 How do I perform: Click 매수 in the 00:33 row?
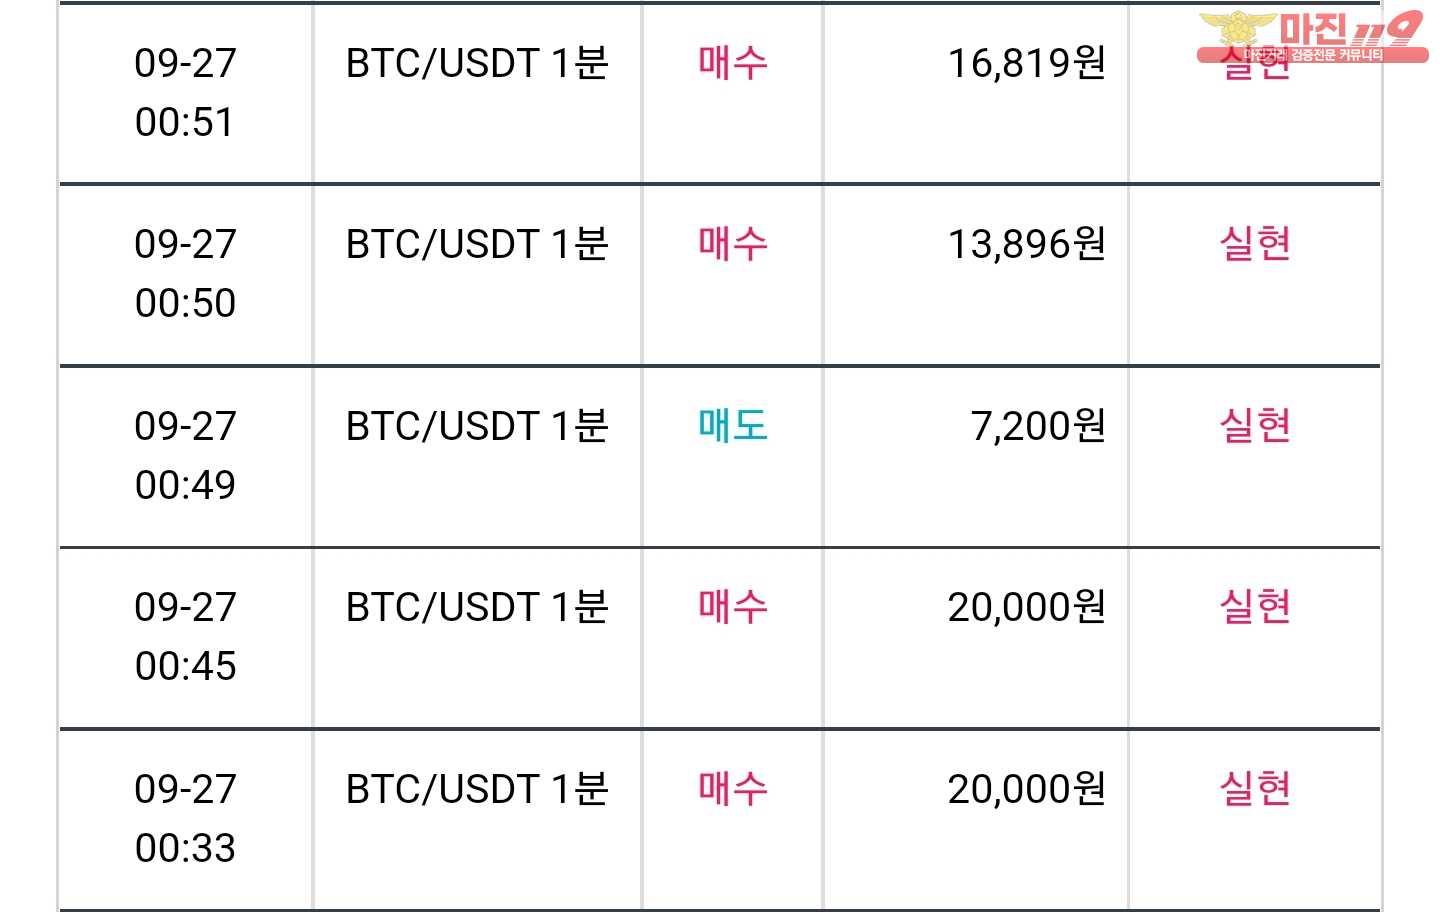click(733, 789)
